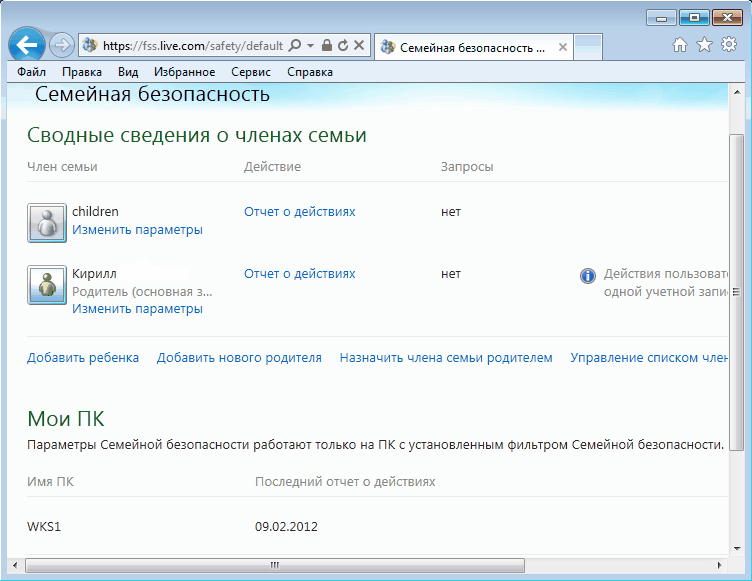
Task: Click the search magnifier in address bar
Action: pyautogui.click(x=295, y=46)
